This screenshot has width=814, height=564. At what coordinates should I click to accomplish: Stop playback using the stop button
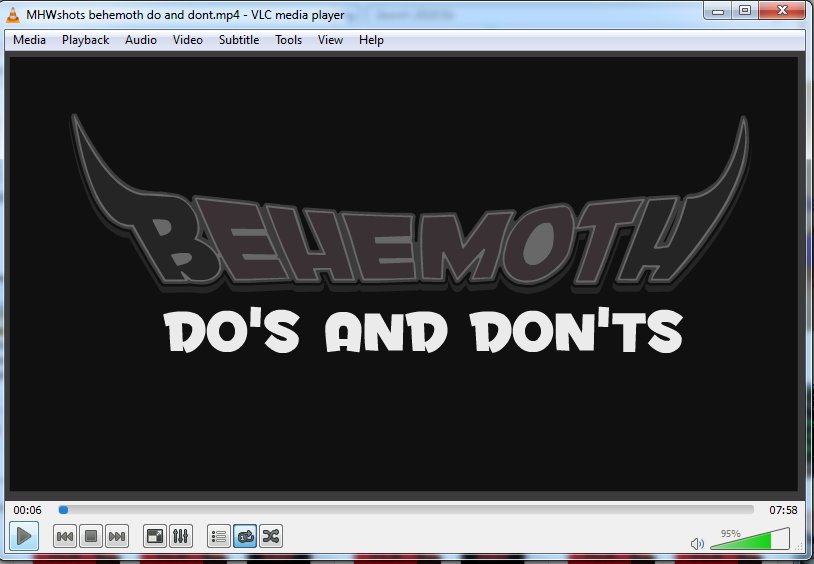pyautogui.click(x=91, y=536)
